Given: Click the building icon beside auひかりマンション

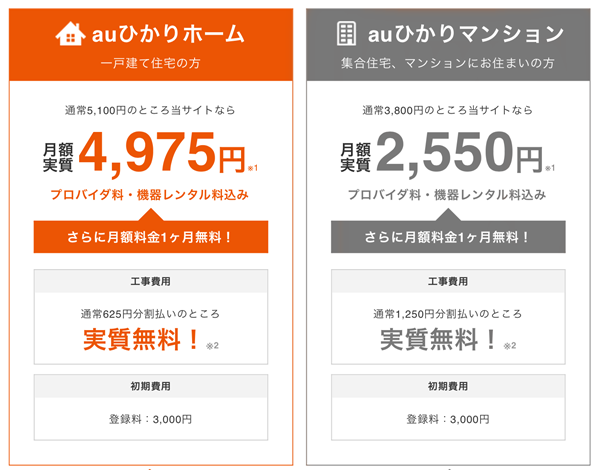Looking at the screenshot, I should coord(347,34).
